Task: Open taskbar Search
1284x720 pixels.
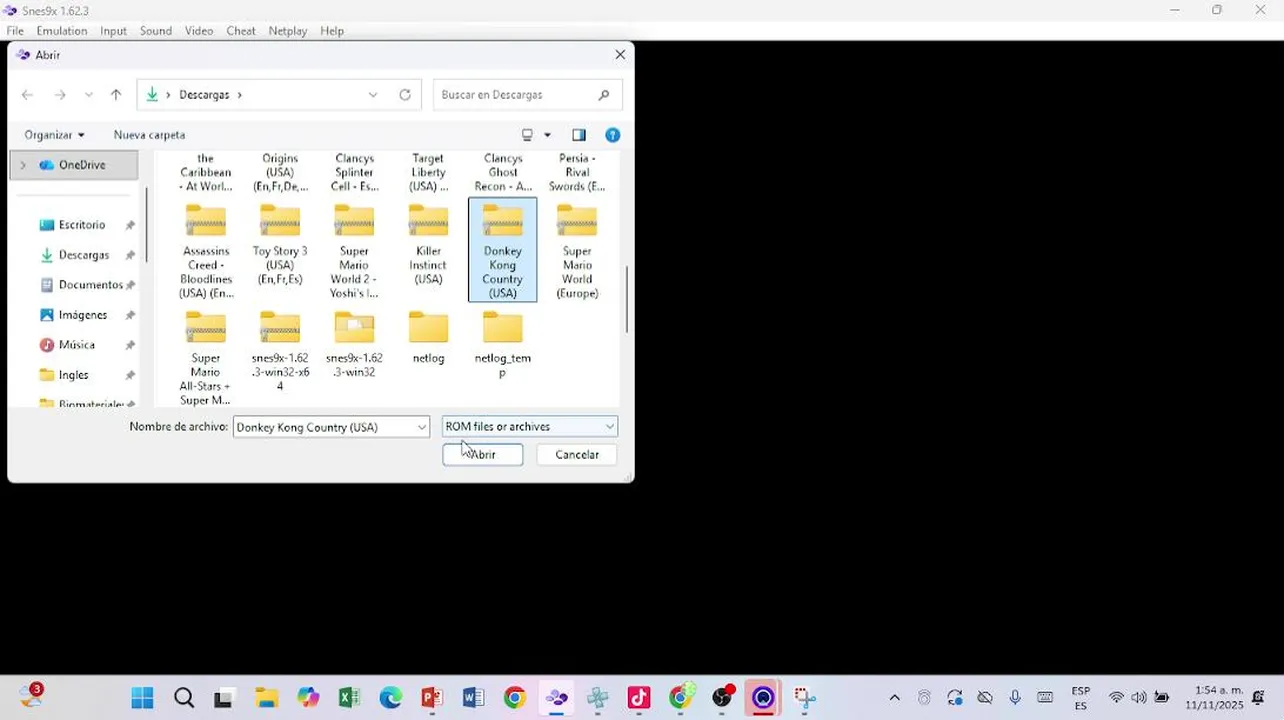Action: pyautogui.click(x=184, y=698)
